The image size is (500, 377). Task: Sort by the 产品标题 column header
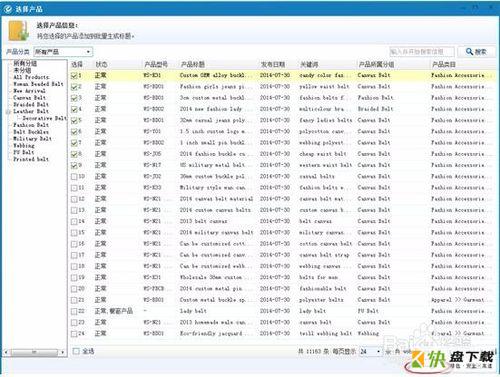(192, 64)
